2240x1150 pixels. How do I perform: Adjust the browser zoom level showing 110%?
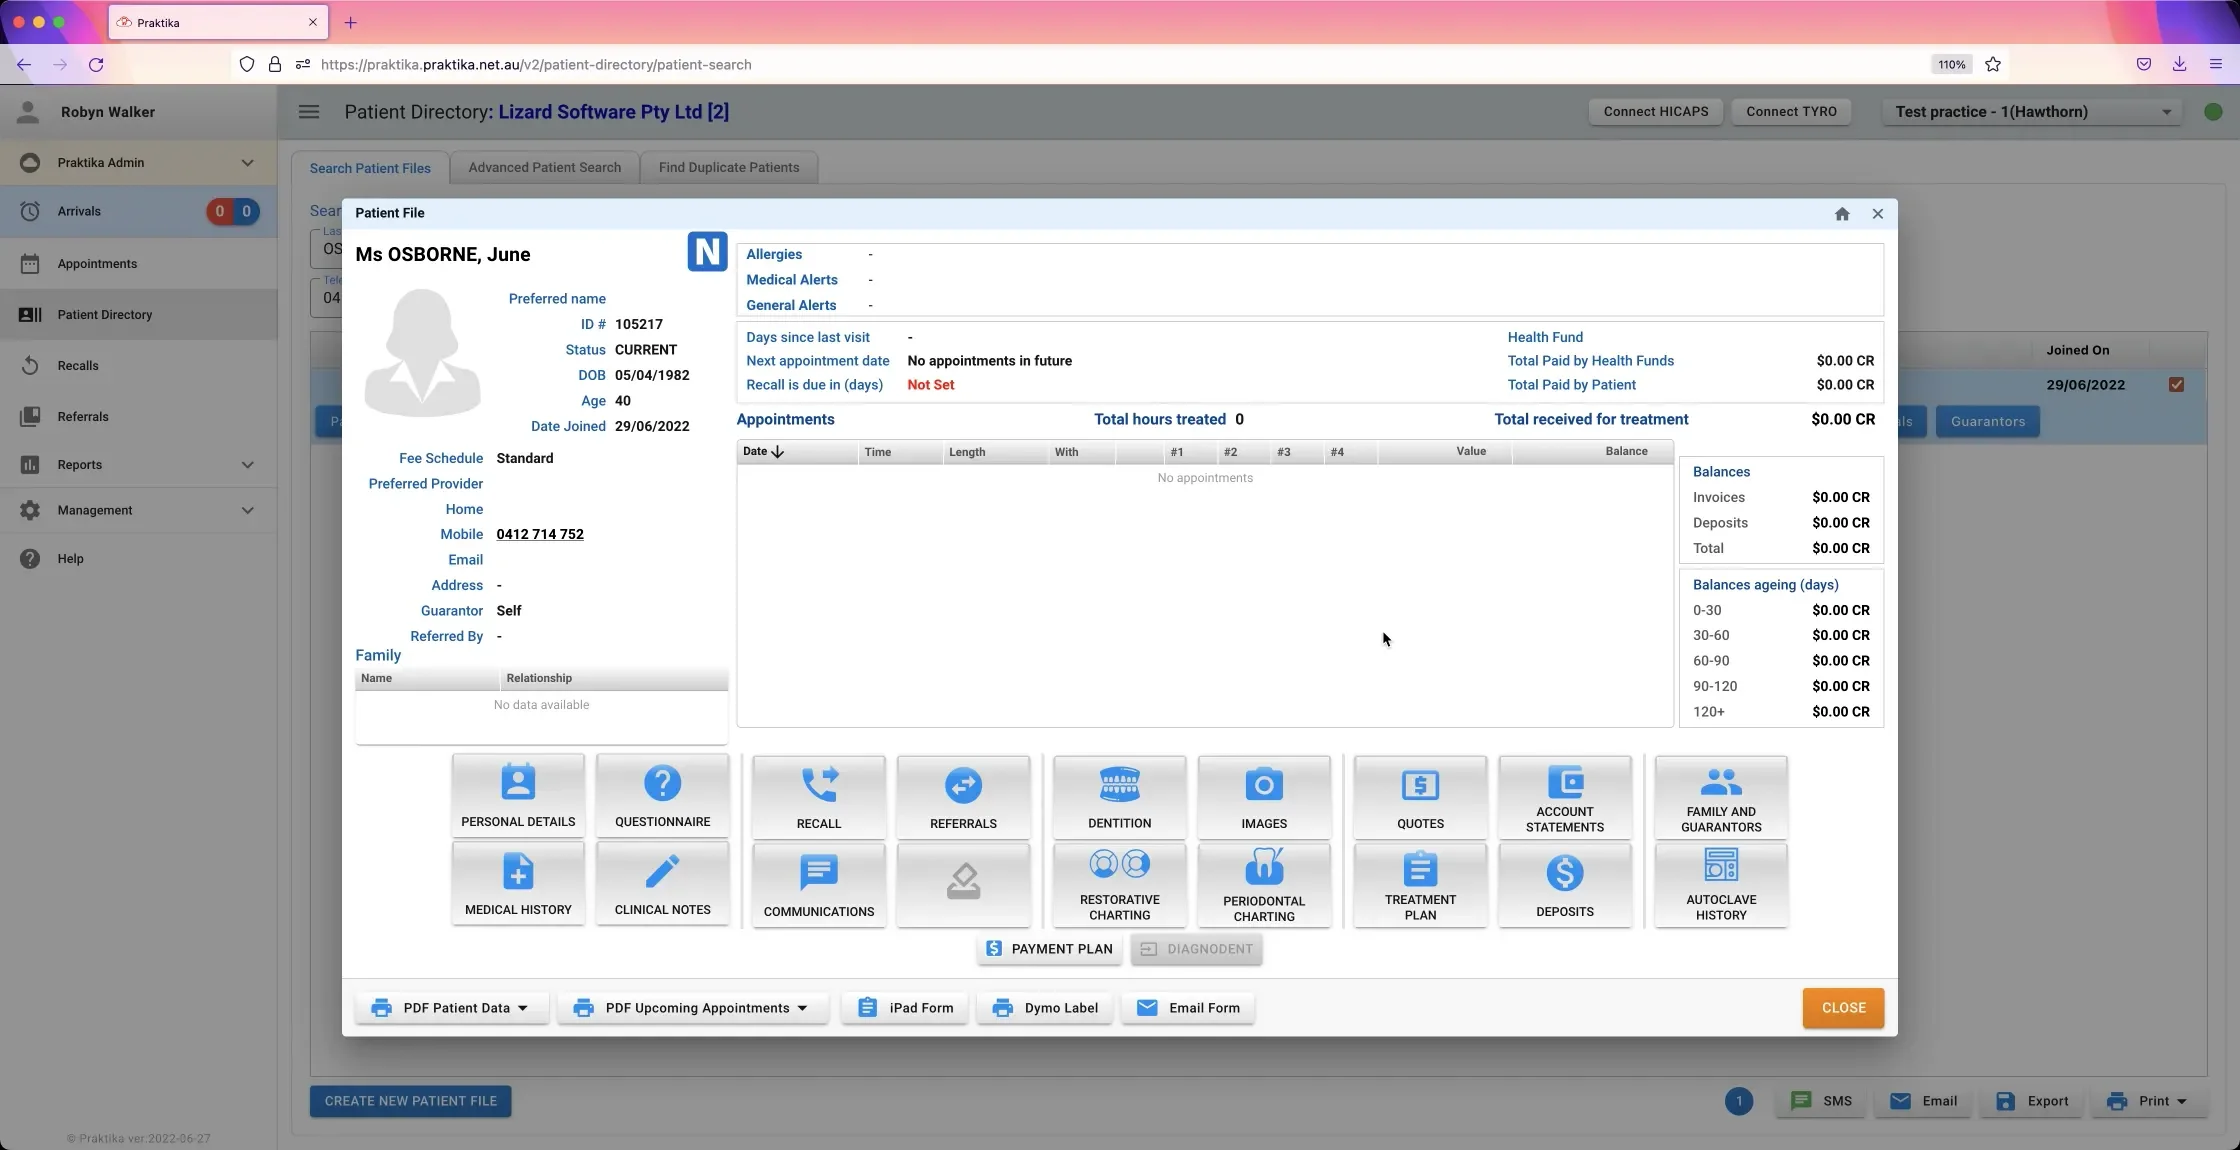pyautogui.click(x=1950, y=64)
